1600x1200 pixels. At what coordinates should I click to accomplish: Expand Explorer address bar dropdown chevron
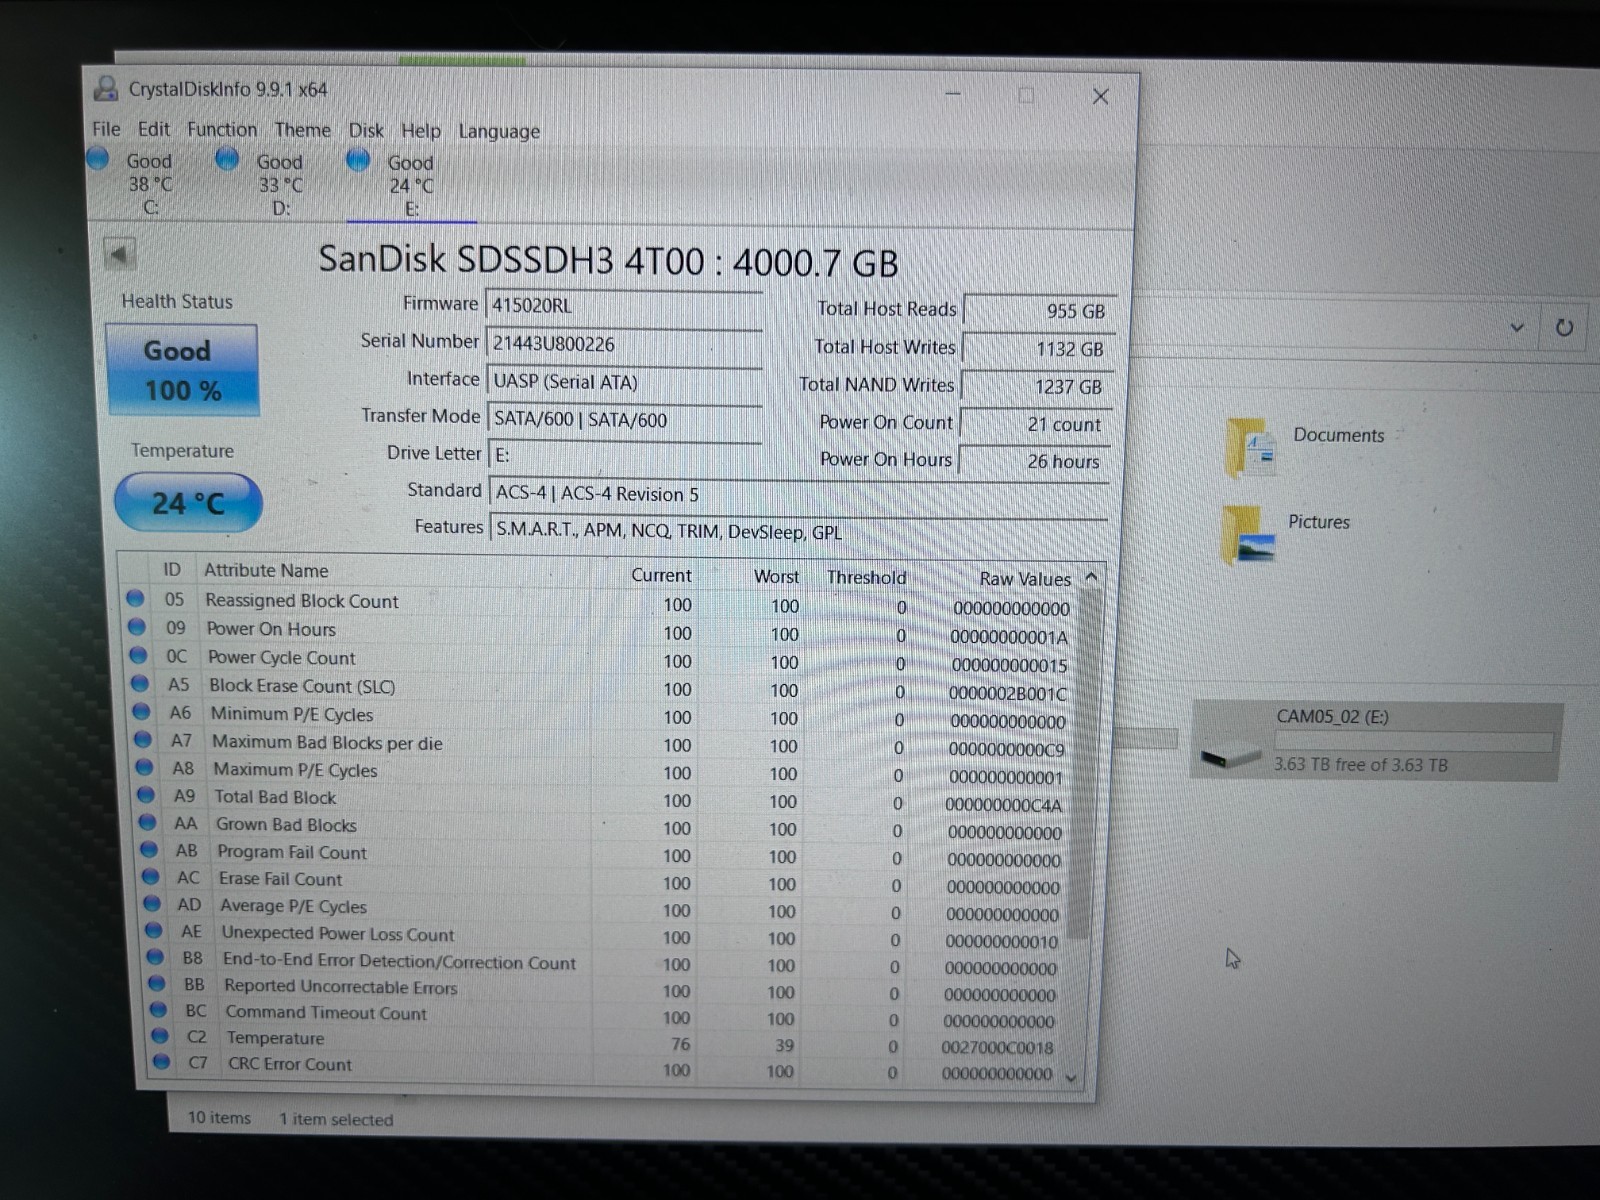point(1517,327)
